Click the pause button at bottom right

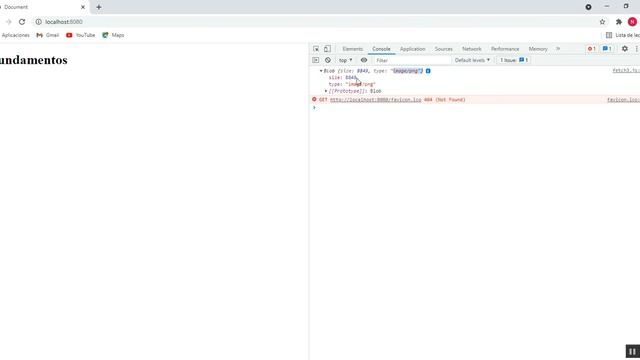[632, 351]
